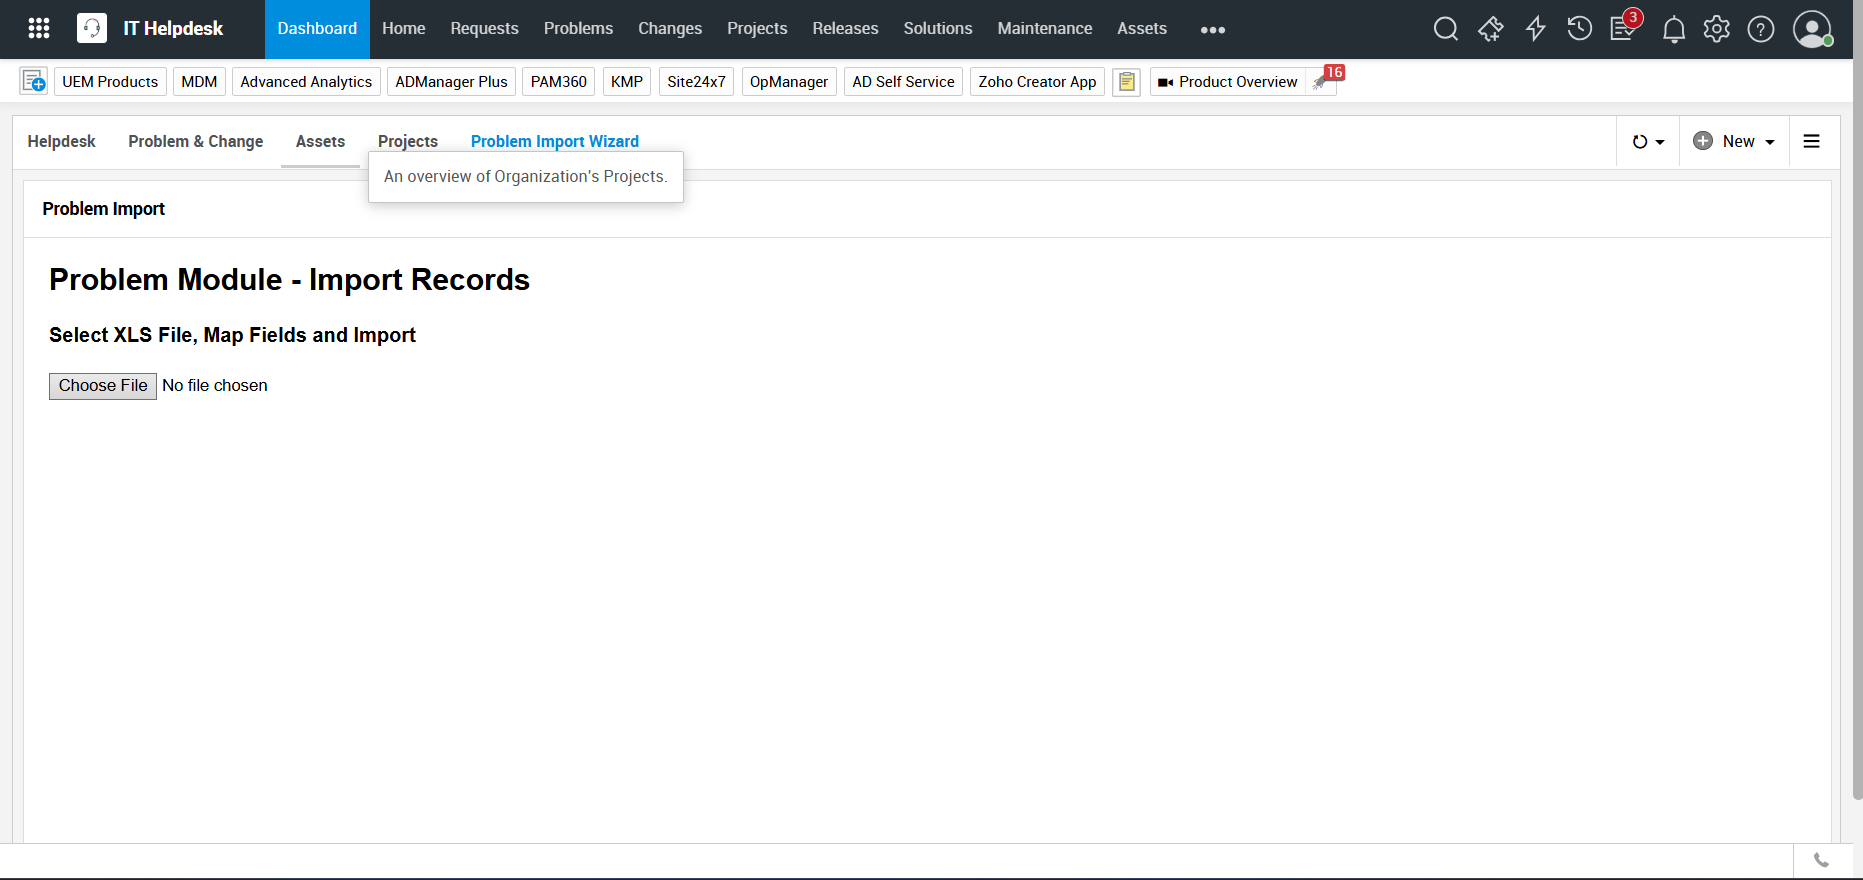This screenshot has width=1863, height=880.
Task: Open the user profile avatar
Action: tap(1811, 29)
